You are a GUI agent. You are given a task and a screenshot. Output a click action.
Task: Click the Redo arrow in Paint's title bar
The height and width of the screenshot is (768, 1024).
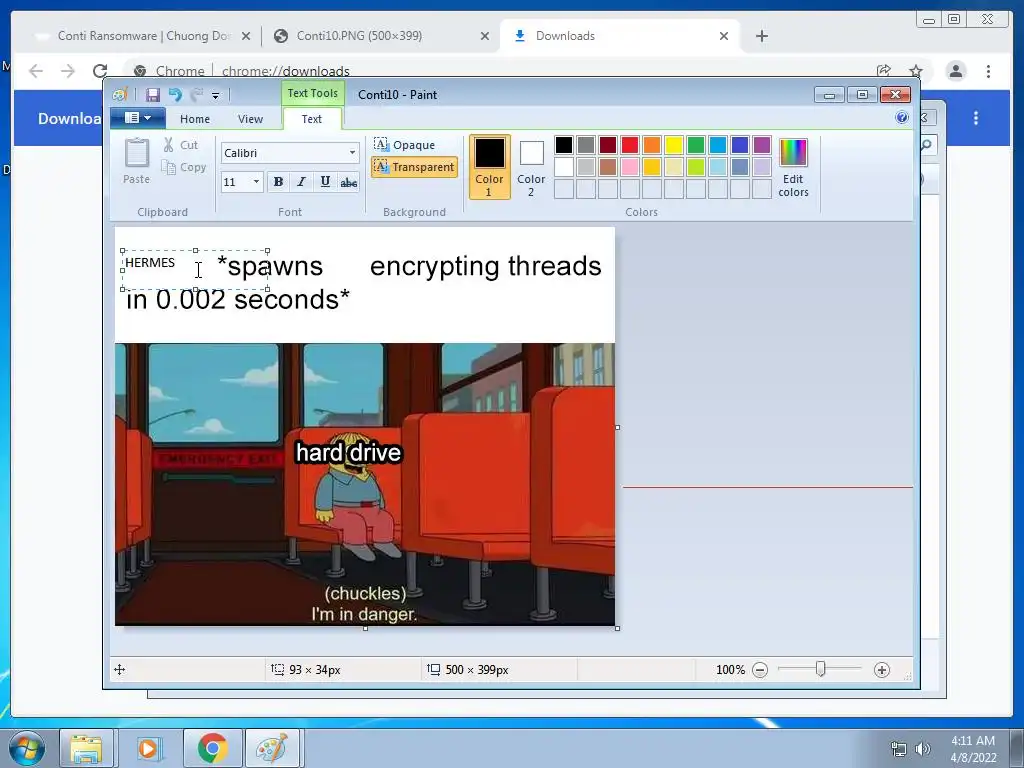click(197, 95)
